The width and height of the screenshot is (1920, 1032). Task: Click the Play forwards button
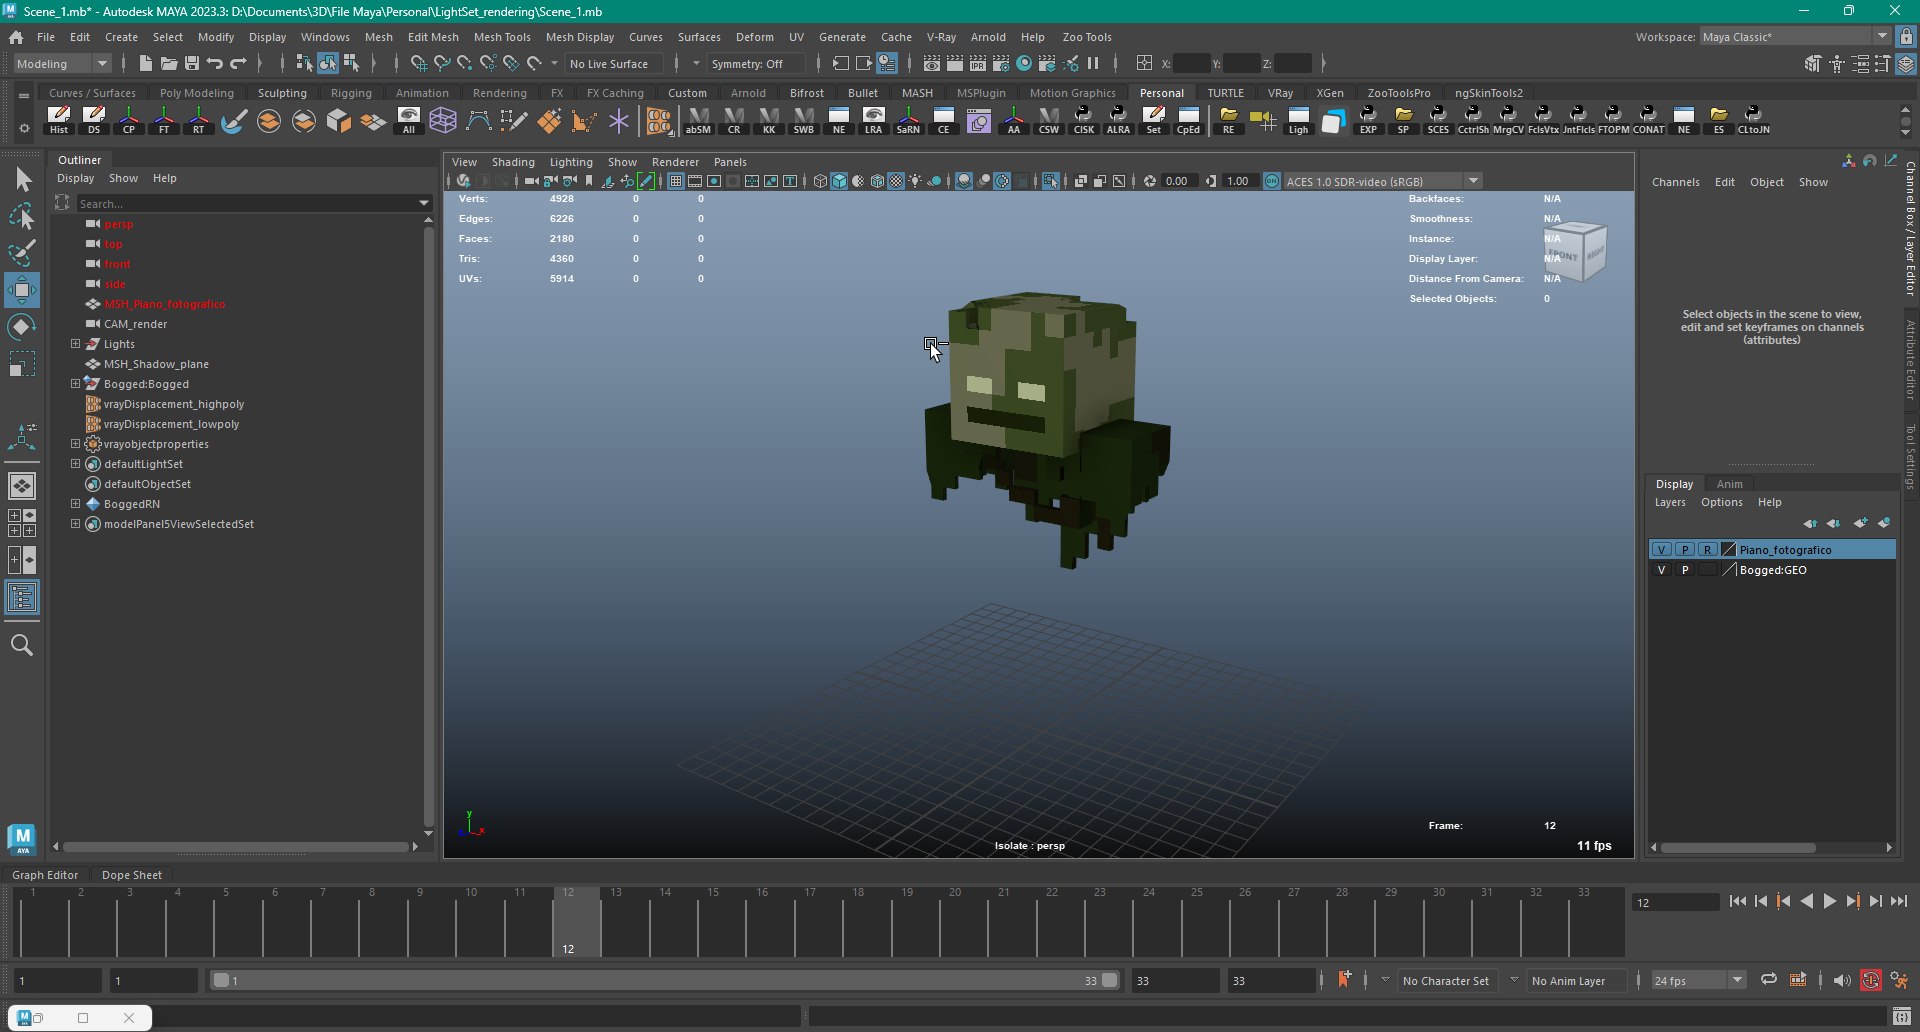click(1829, 901)
